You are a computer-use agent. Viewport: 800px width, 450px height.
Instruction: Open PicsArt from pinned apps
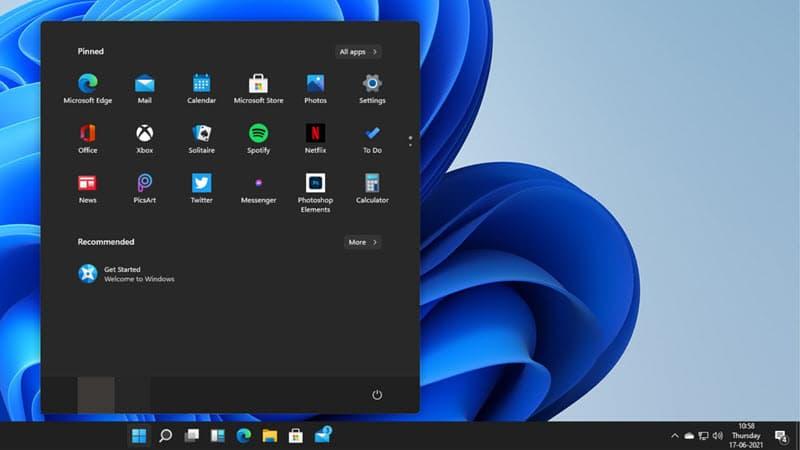[145, 184]
